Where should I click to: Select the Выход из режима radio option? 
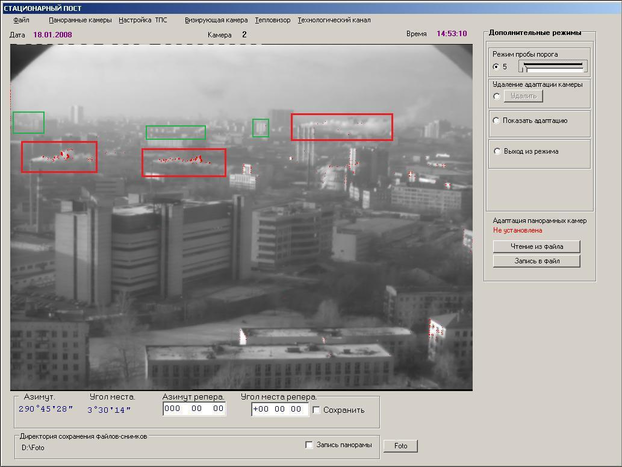pyautogui.click(x=496, y=151)
